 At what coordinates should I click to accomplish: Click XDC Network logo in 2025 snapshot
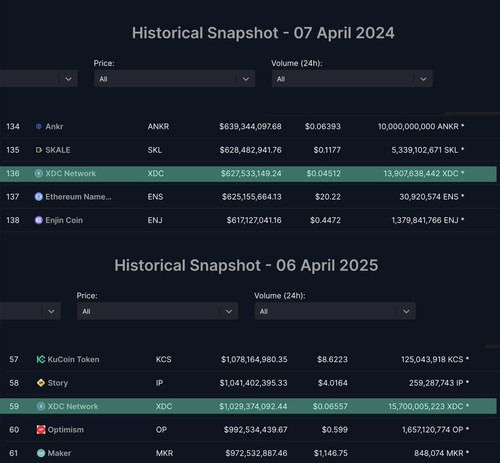click(x=41, y=406)
